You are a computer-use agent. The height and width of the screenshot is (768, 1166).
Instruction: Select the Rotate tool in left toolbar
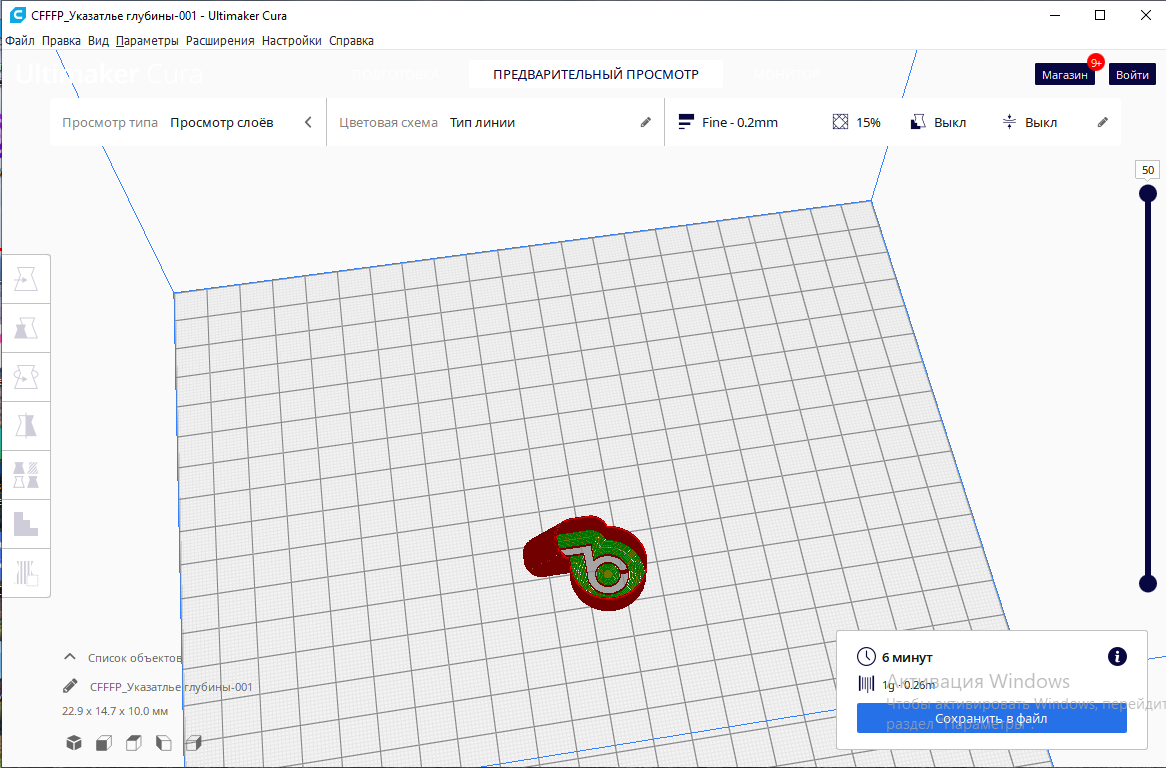click(x=26, y=377)
